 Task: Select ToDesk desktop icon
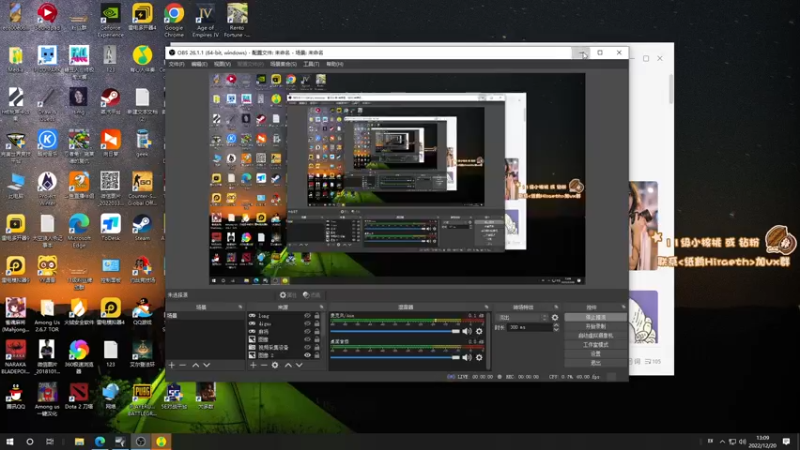click(x=111, y=228)
